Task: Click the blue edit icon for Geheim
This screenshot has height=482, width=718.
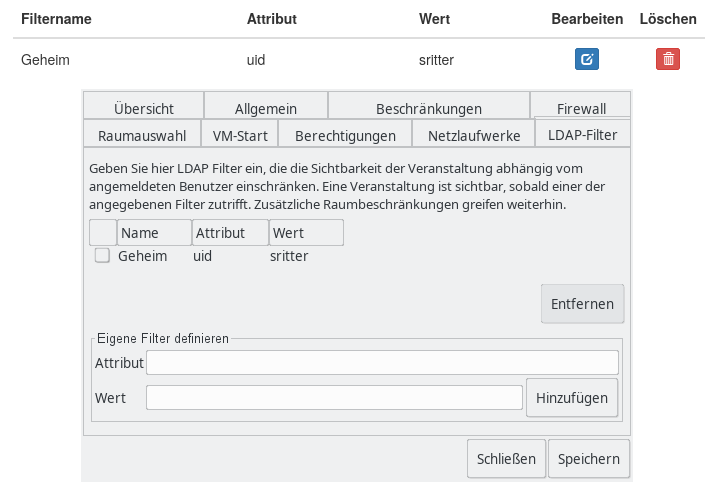Action: tap(587, 59)
